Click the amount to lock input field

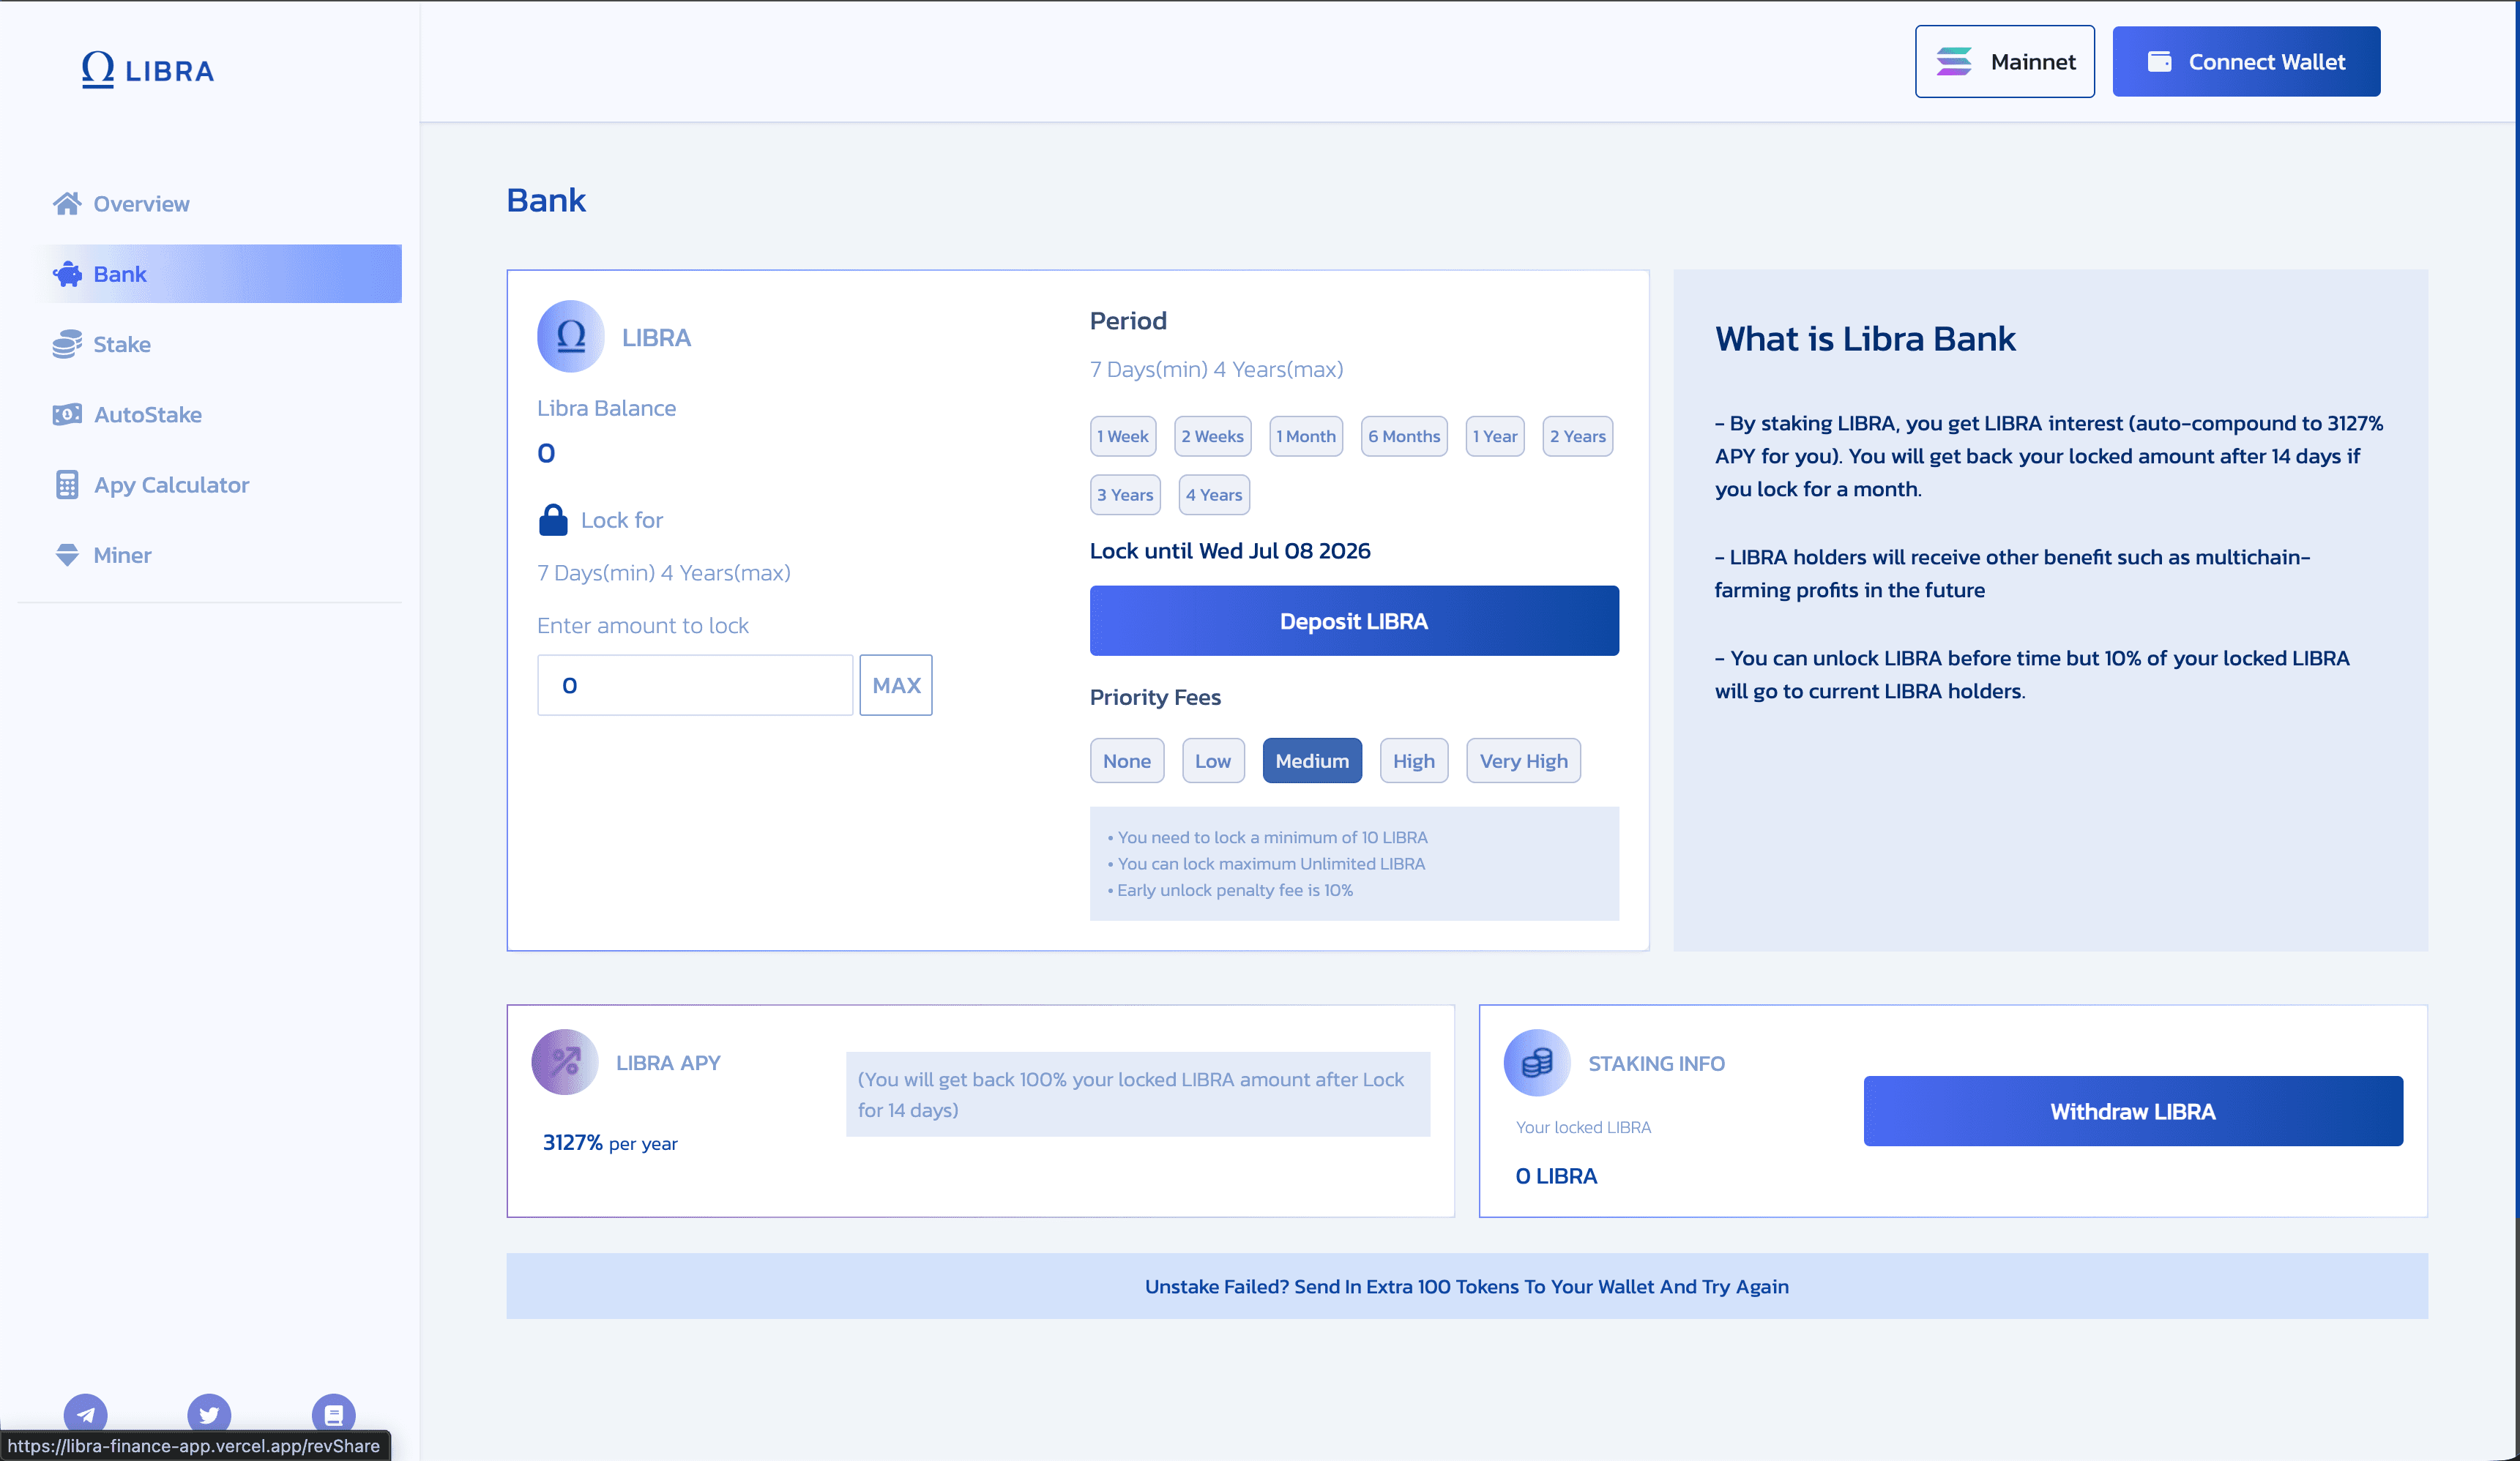tap(695, 685)
